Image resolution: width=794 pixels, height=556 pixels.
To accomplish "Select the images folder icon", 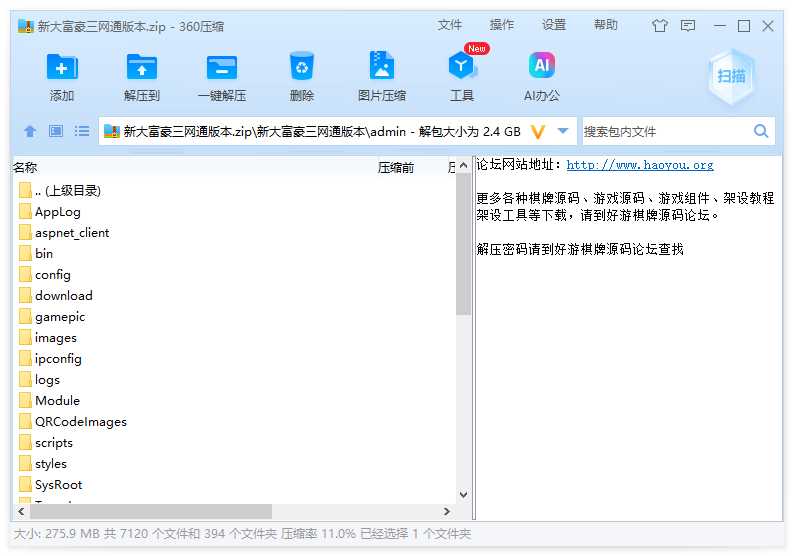I will point(25,337).
